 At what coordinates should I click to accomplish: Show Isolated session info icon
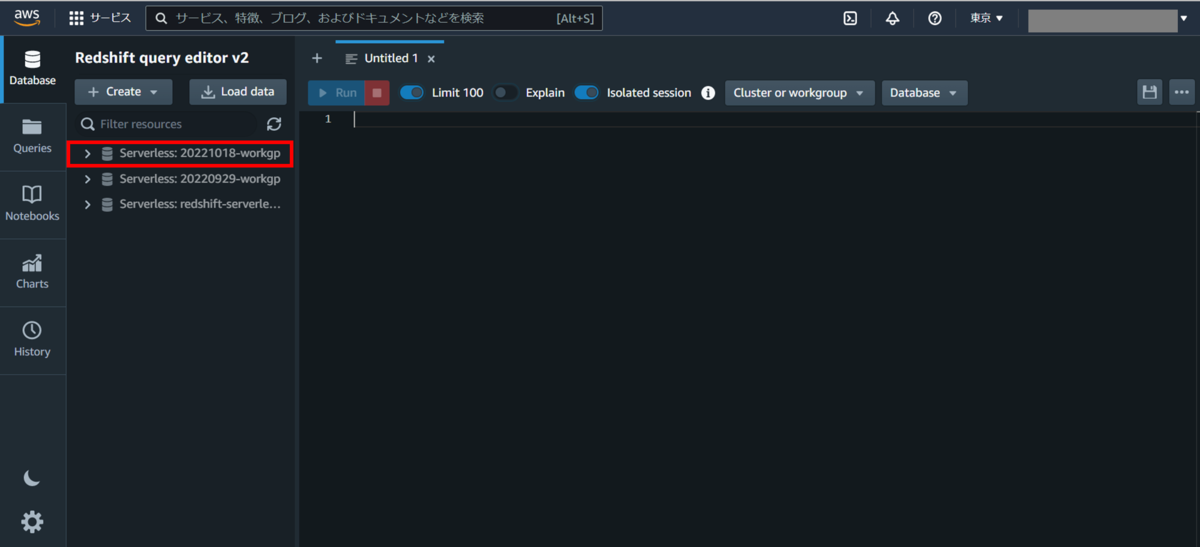click(x=708, y=93)
